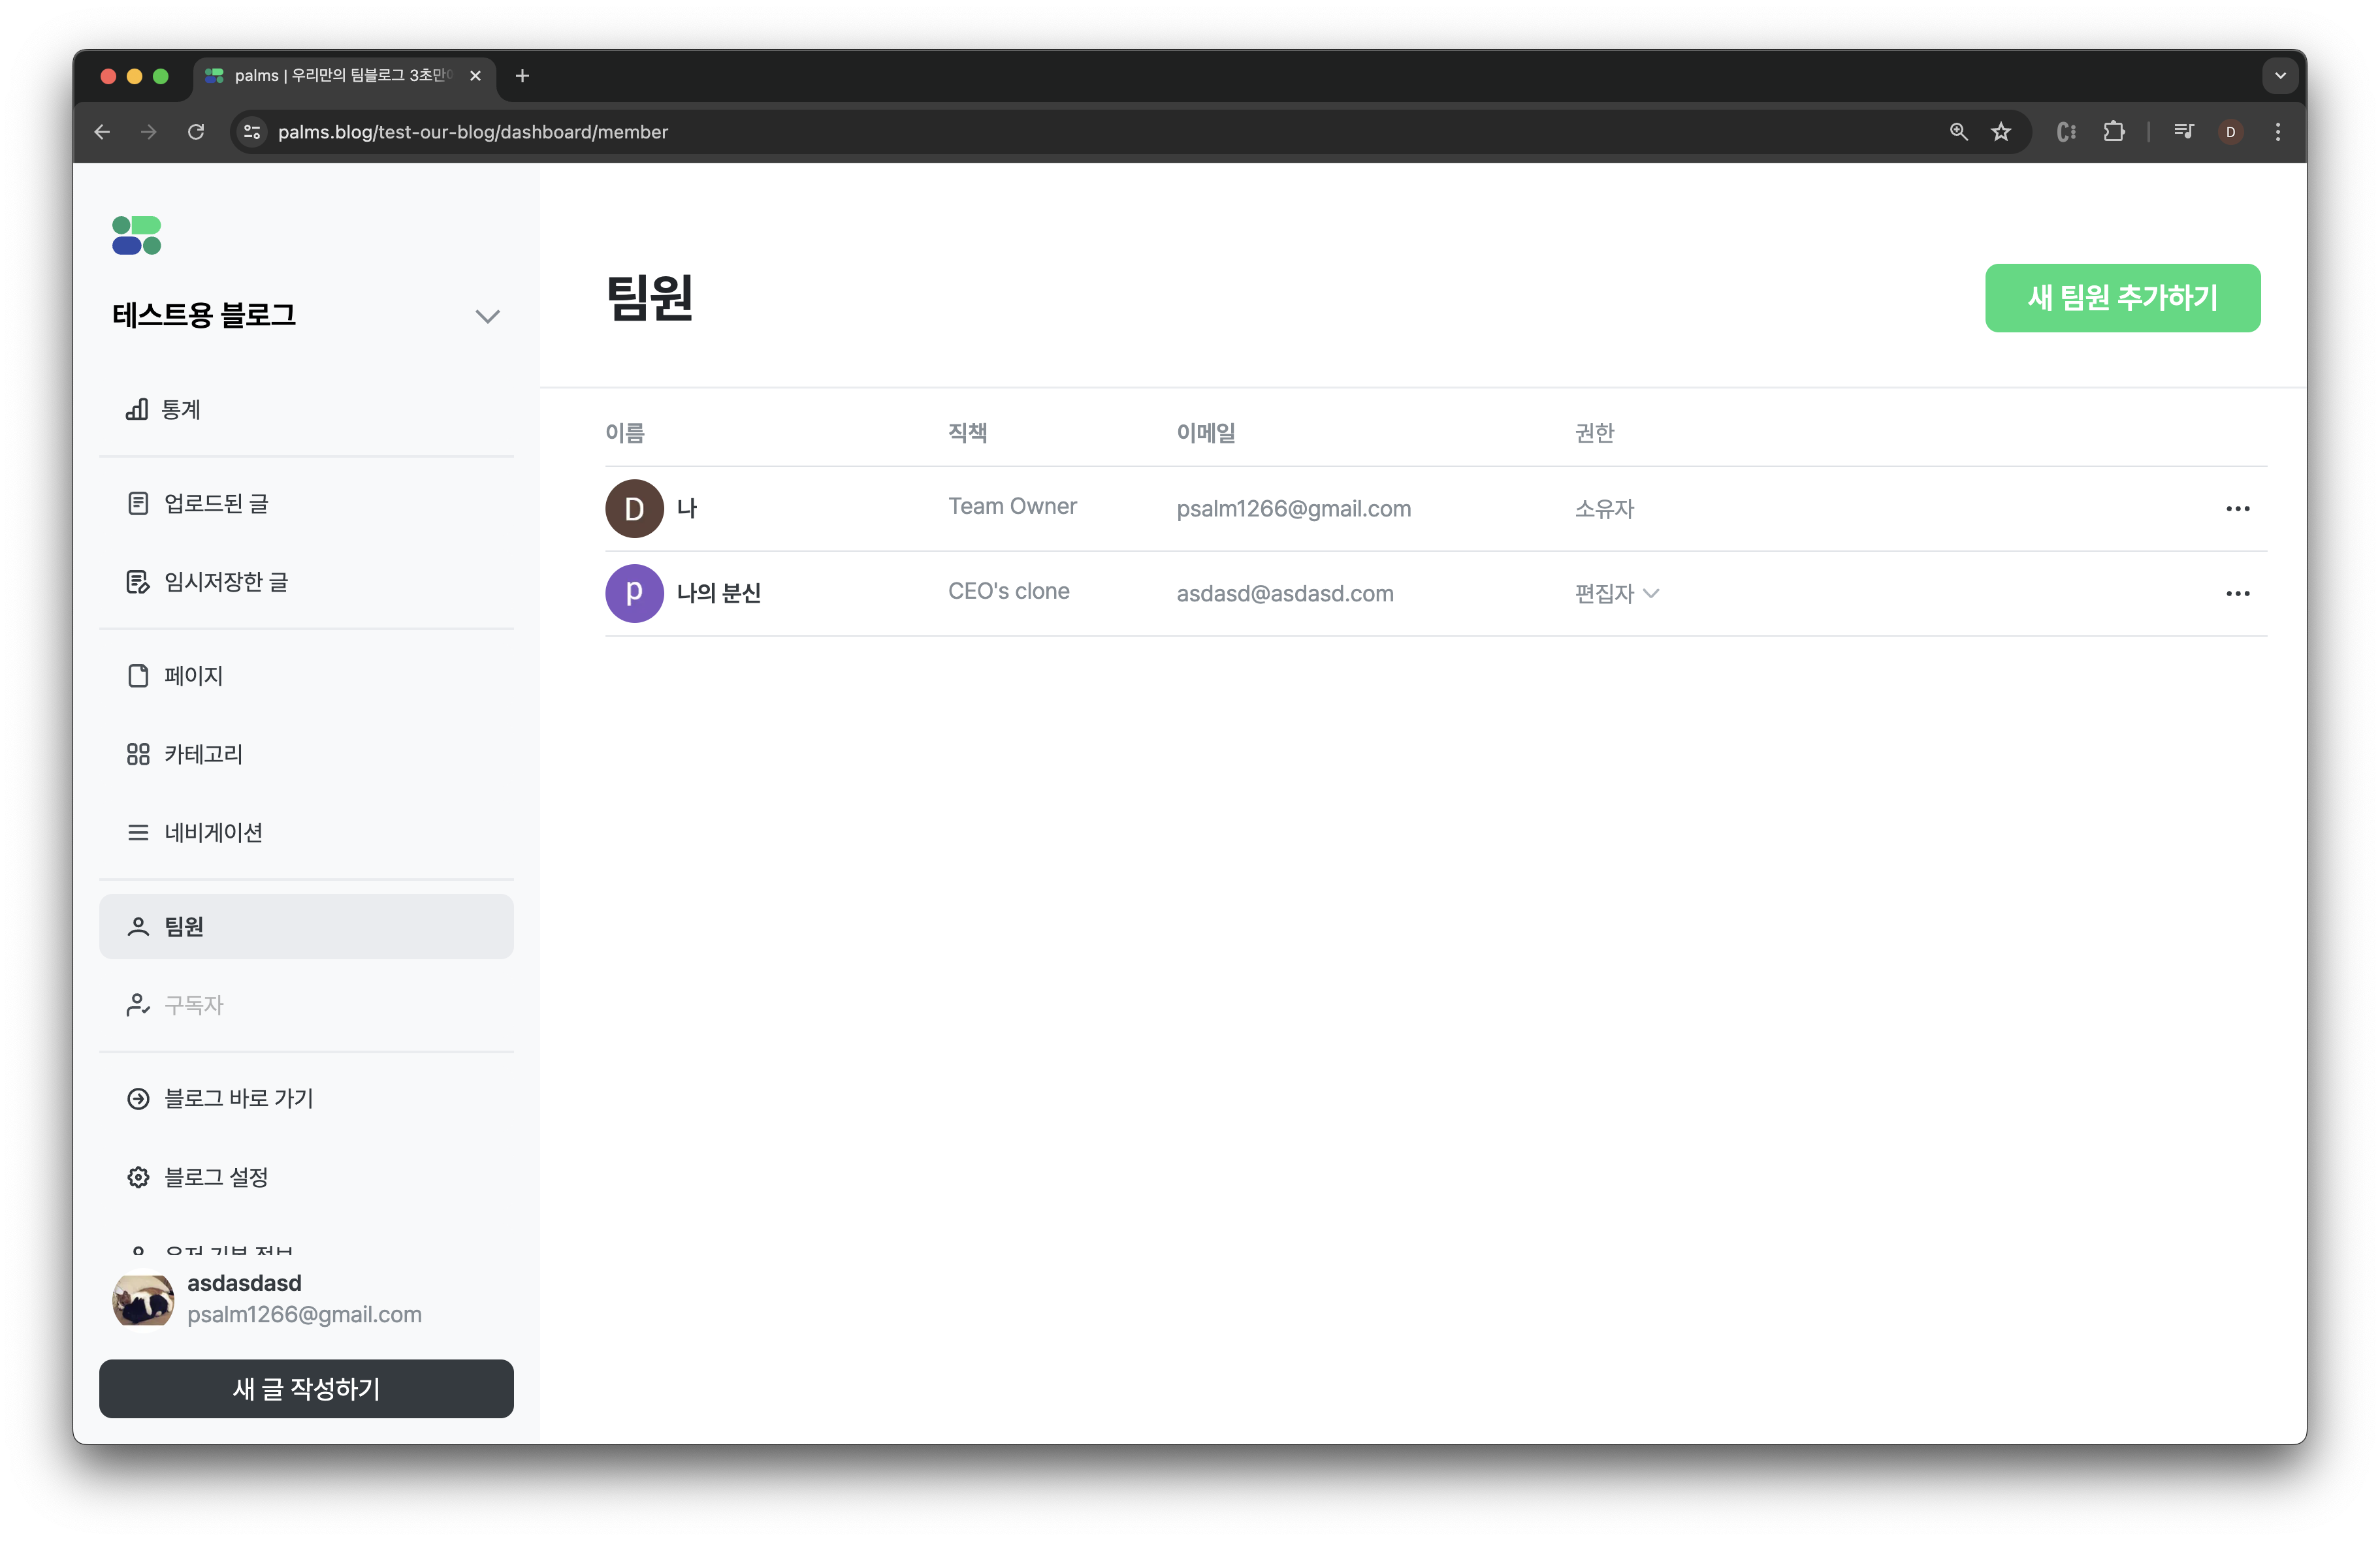The height and width of the screenshot is (1541, 2380).
Task: Click the 업로드된 글 document icon
Action: click(138, 503)
